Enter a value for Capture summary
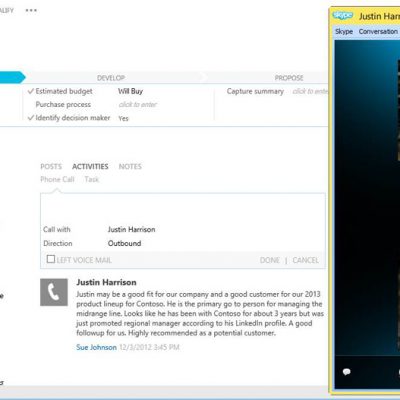Image resolution: width=400 pixels, height=400 pixels. point(310,91)
